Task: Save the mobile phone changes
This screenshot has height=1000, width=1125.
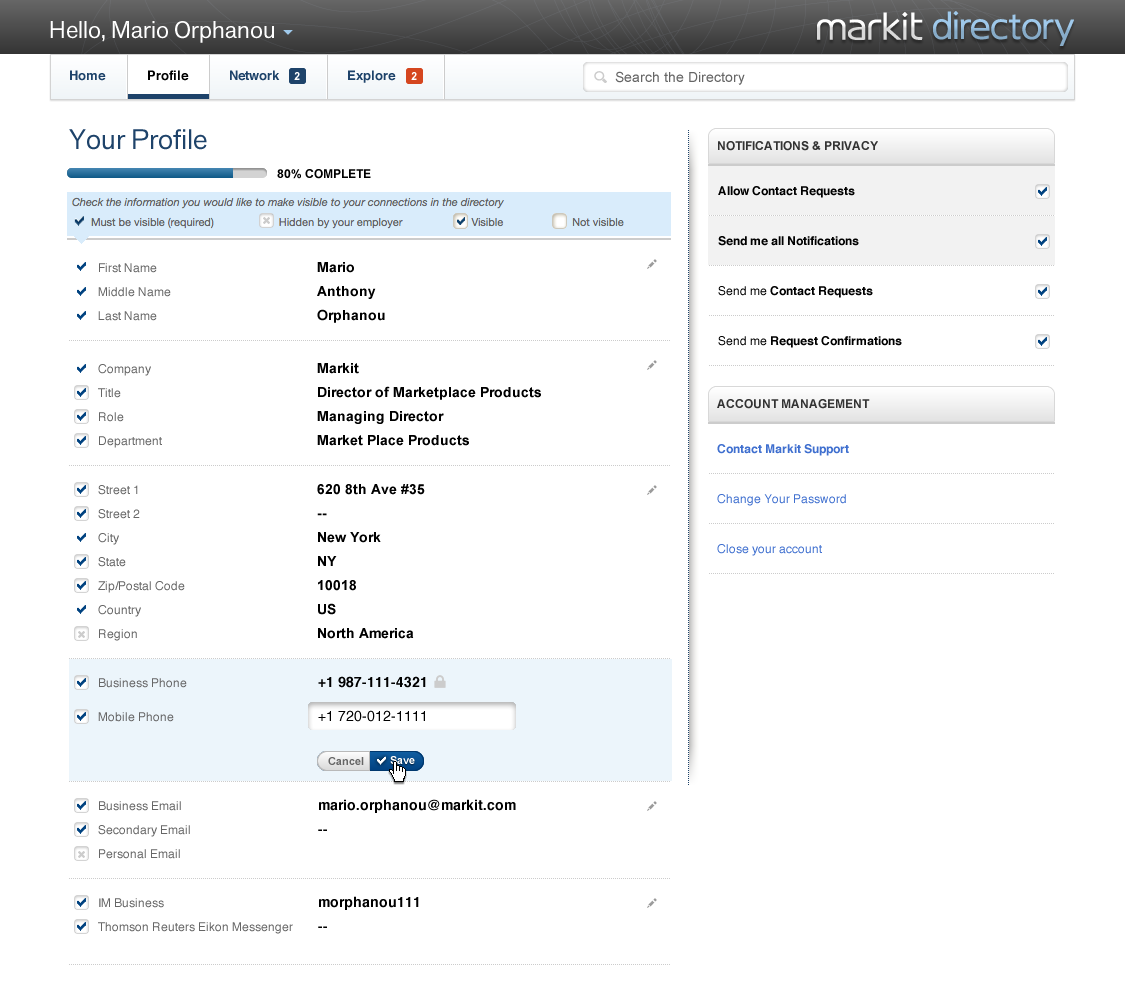Action: [x=397, y=761]
